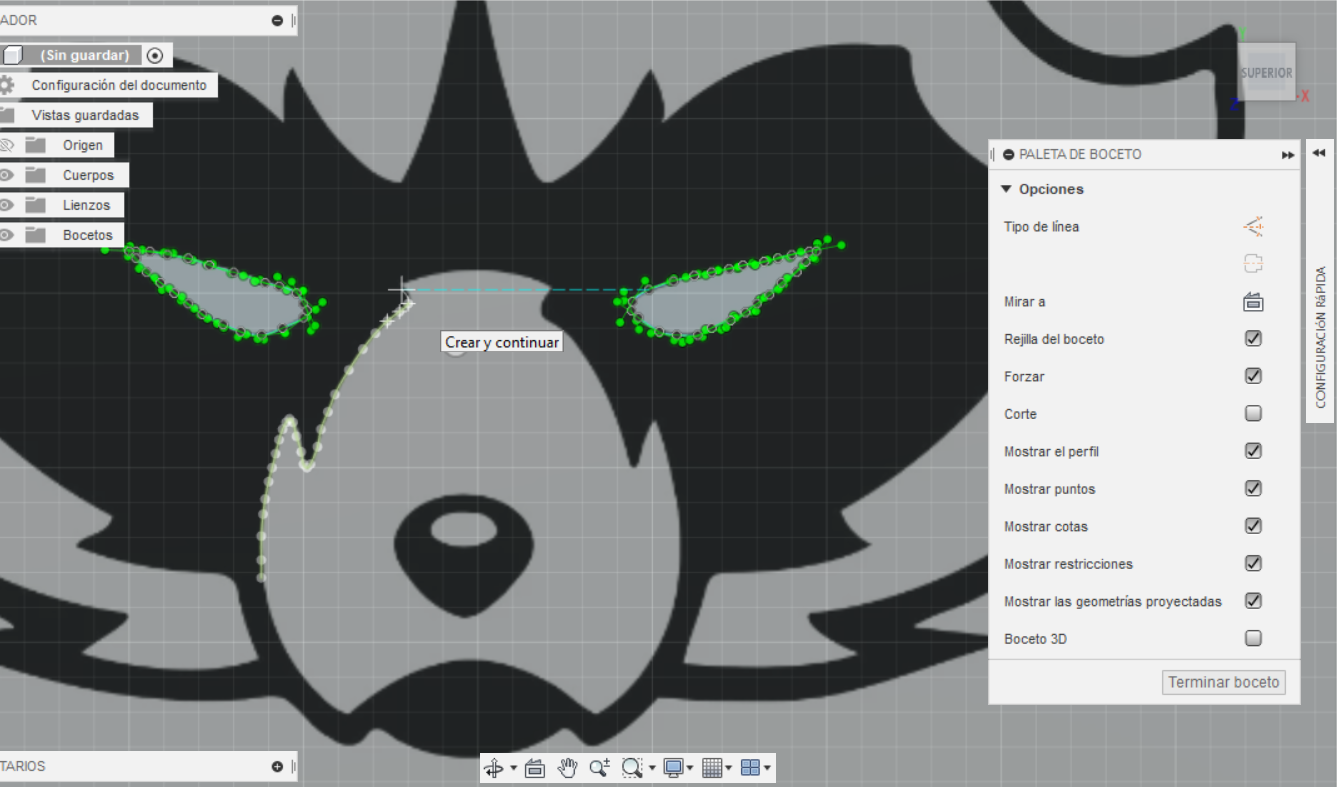The image size is (1337, 787).
Task: Click the Viewports layout icon
Action: [750, 768]
